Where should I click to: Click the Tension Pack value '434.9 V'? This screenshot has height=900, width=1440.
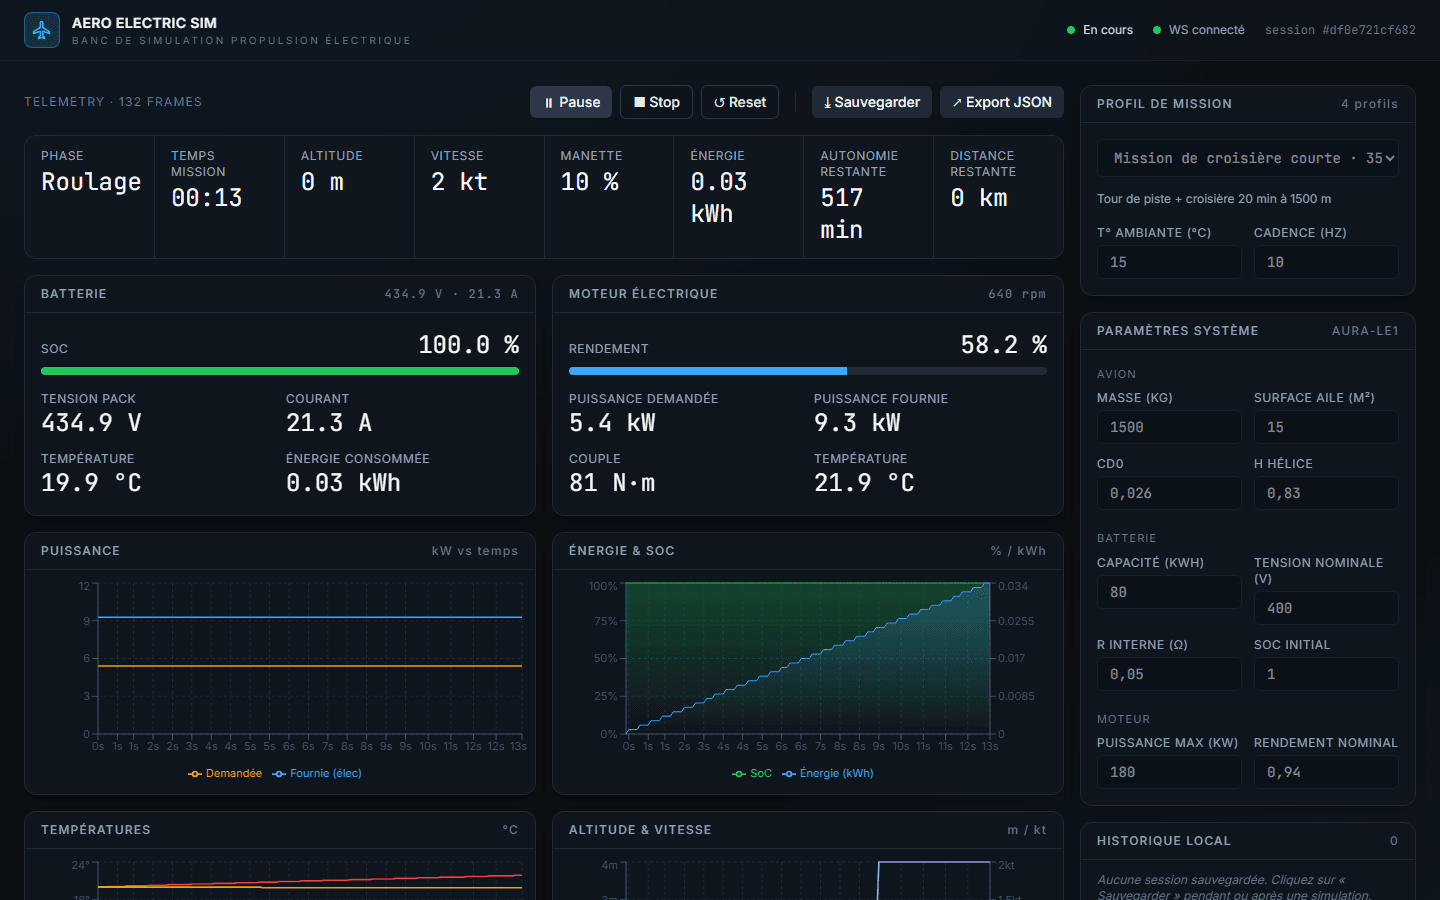[91, 423]
